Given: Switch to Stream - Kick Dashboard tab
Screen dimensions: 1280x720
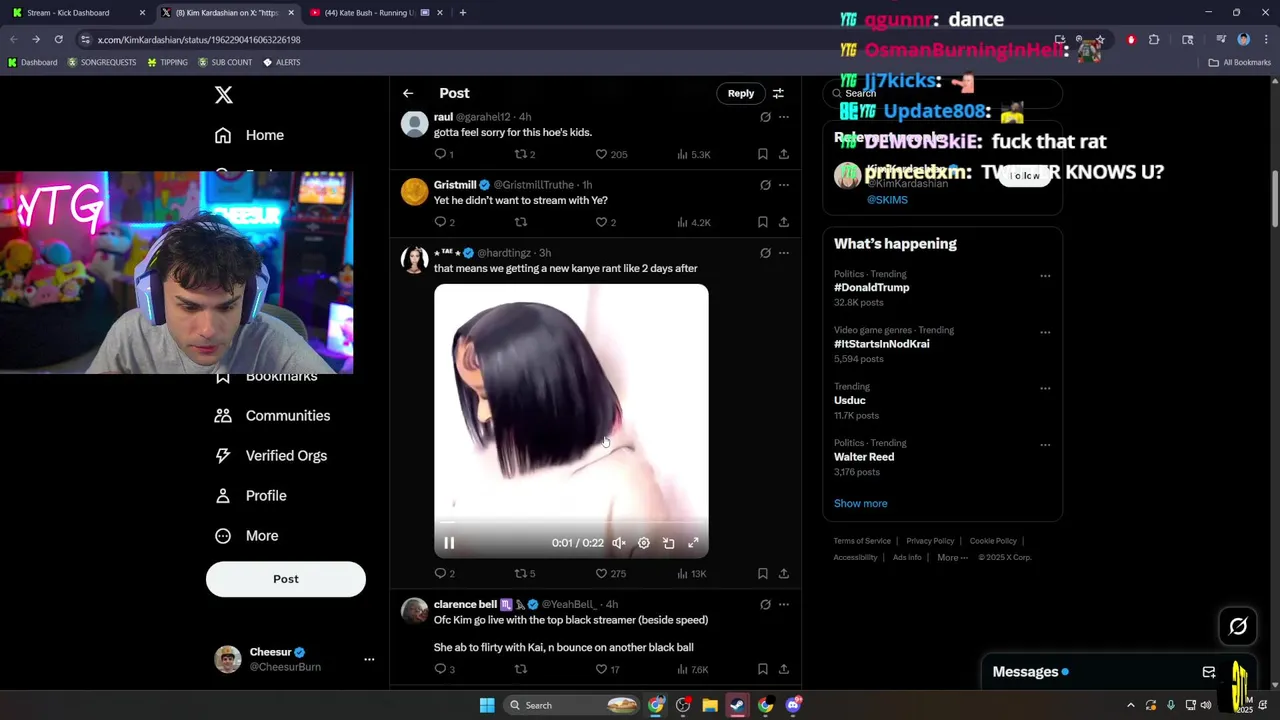Looking at the screenshot, I should tap(78, 13).
